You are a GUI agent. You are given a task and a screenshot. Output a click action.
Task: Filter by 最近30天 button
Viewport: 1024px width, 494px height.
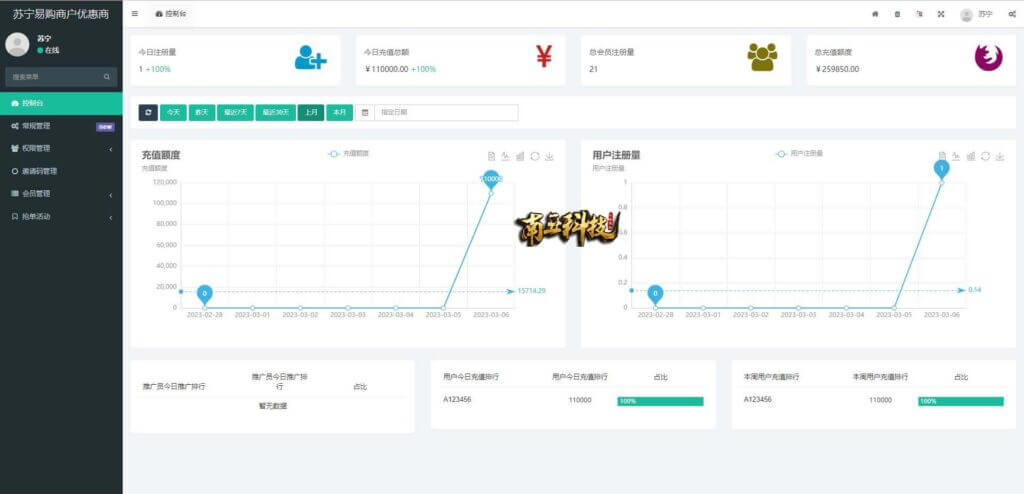coord(276,112)
